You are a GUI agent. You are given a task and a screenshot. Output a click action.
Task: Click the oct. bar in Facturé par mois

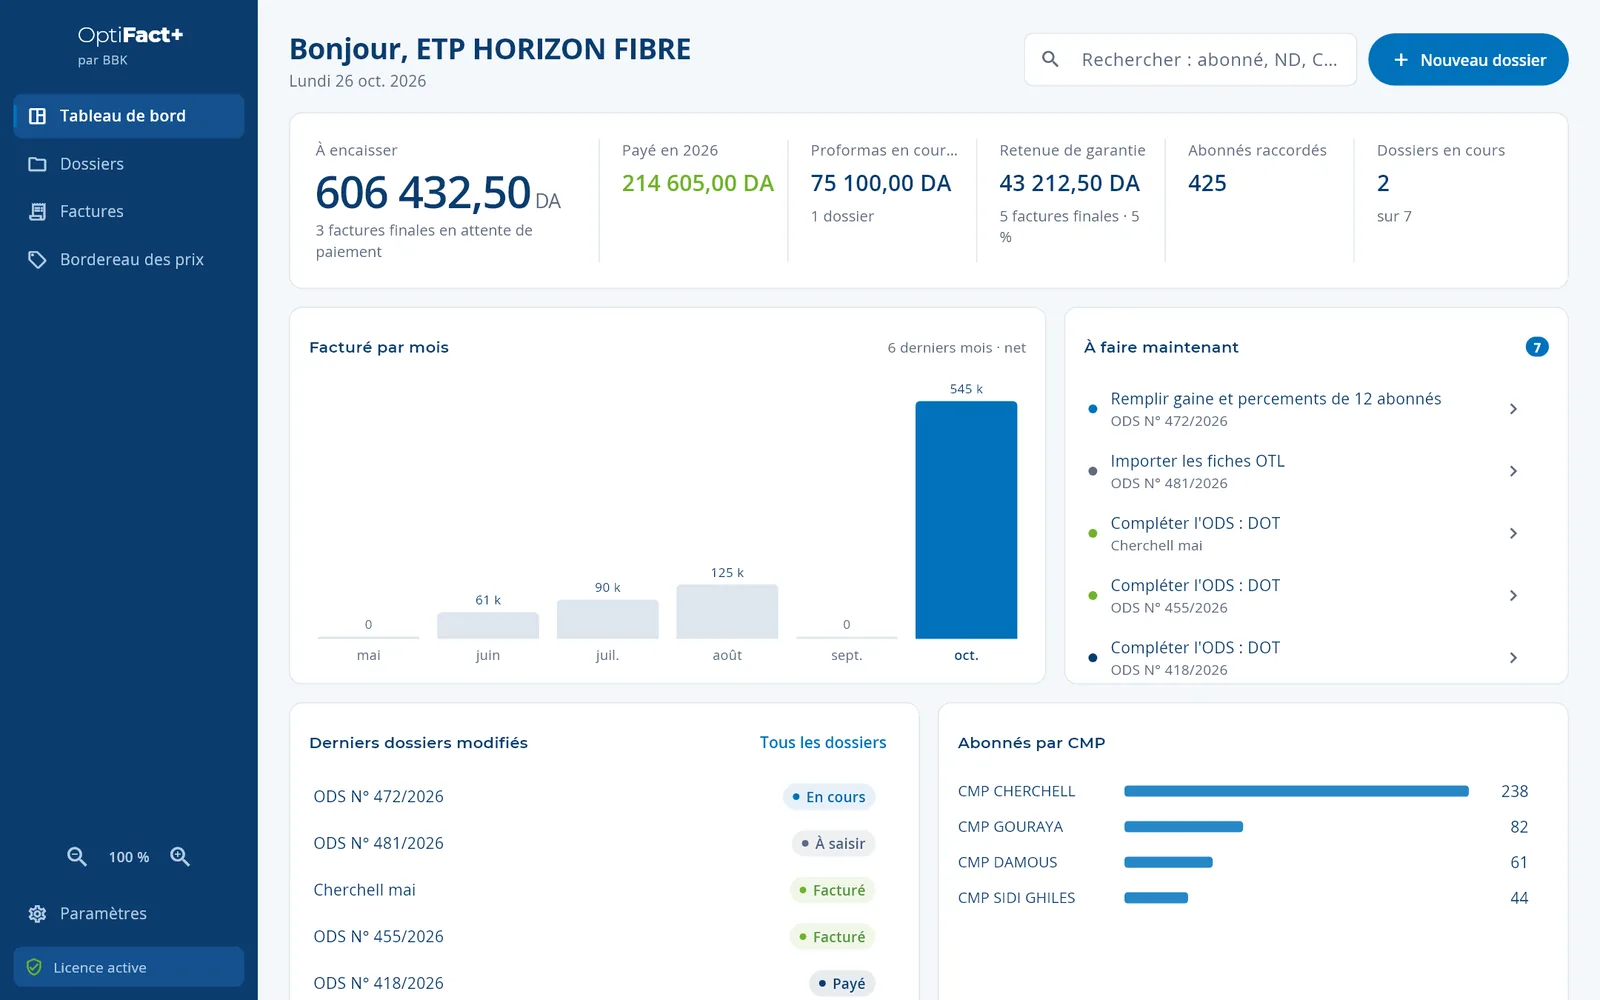click(x=966, y=520)
